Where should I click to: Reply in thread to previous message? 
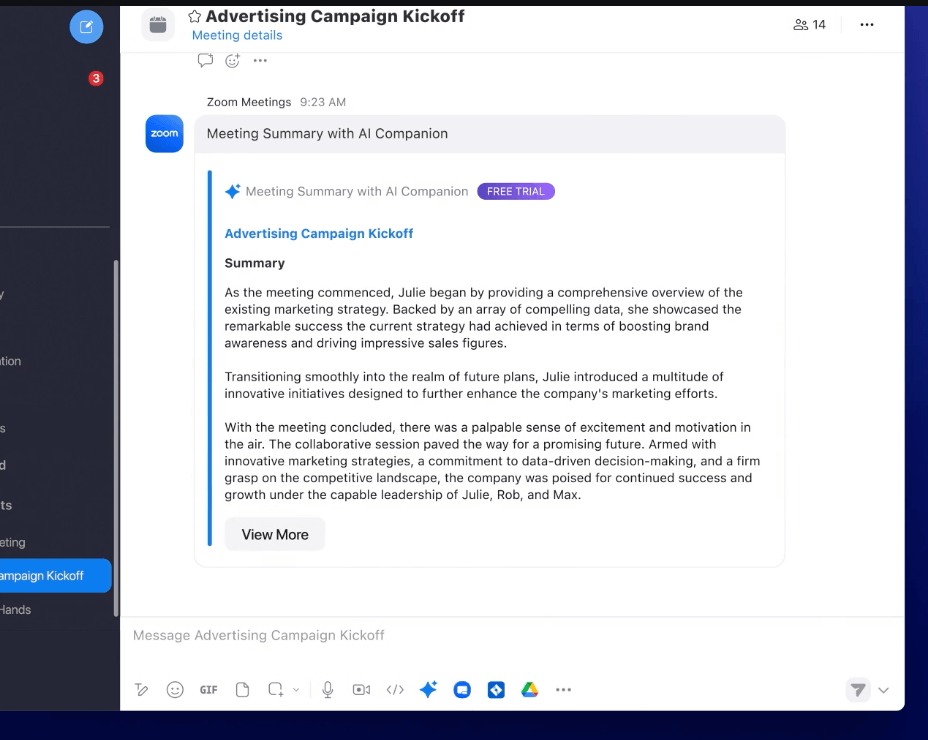[205, 60]
